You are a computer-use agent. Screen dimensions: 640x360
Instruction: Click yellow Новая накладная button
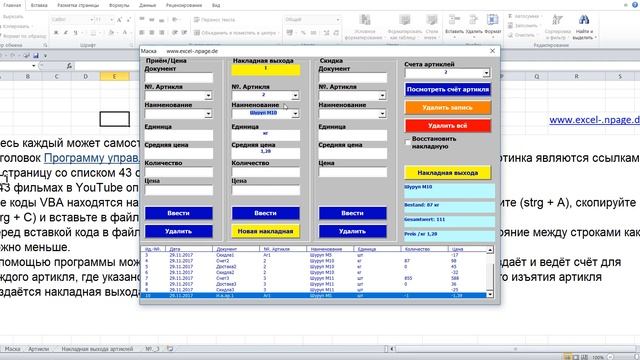tap(265, 231)
